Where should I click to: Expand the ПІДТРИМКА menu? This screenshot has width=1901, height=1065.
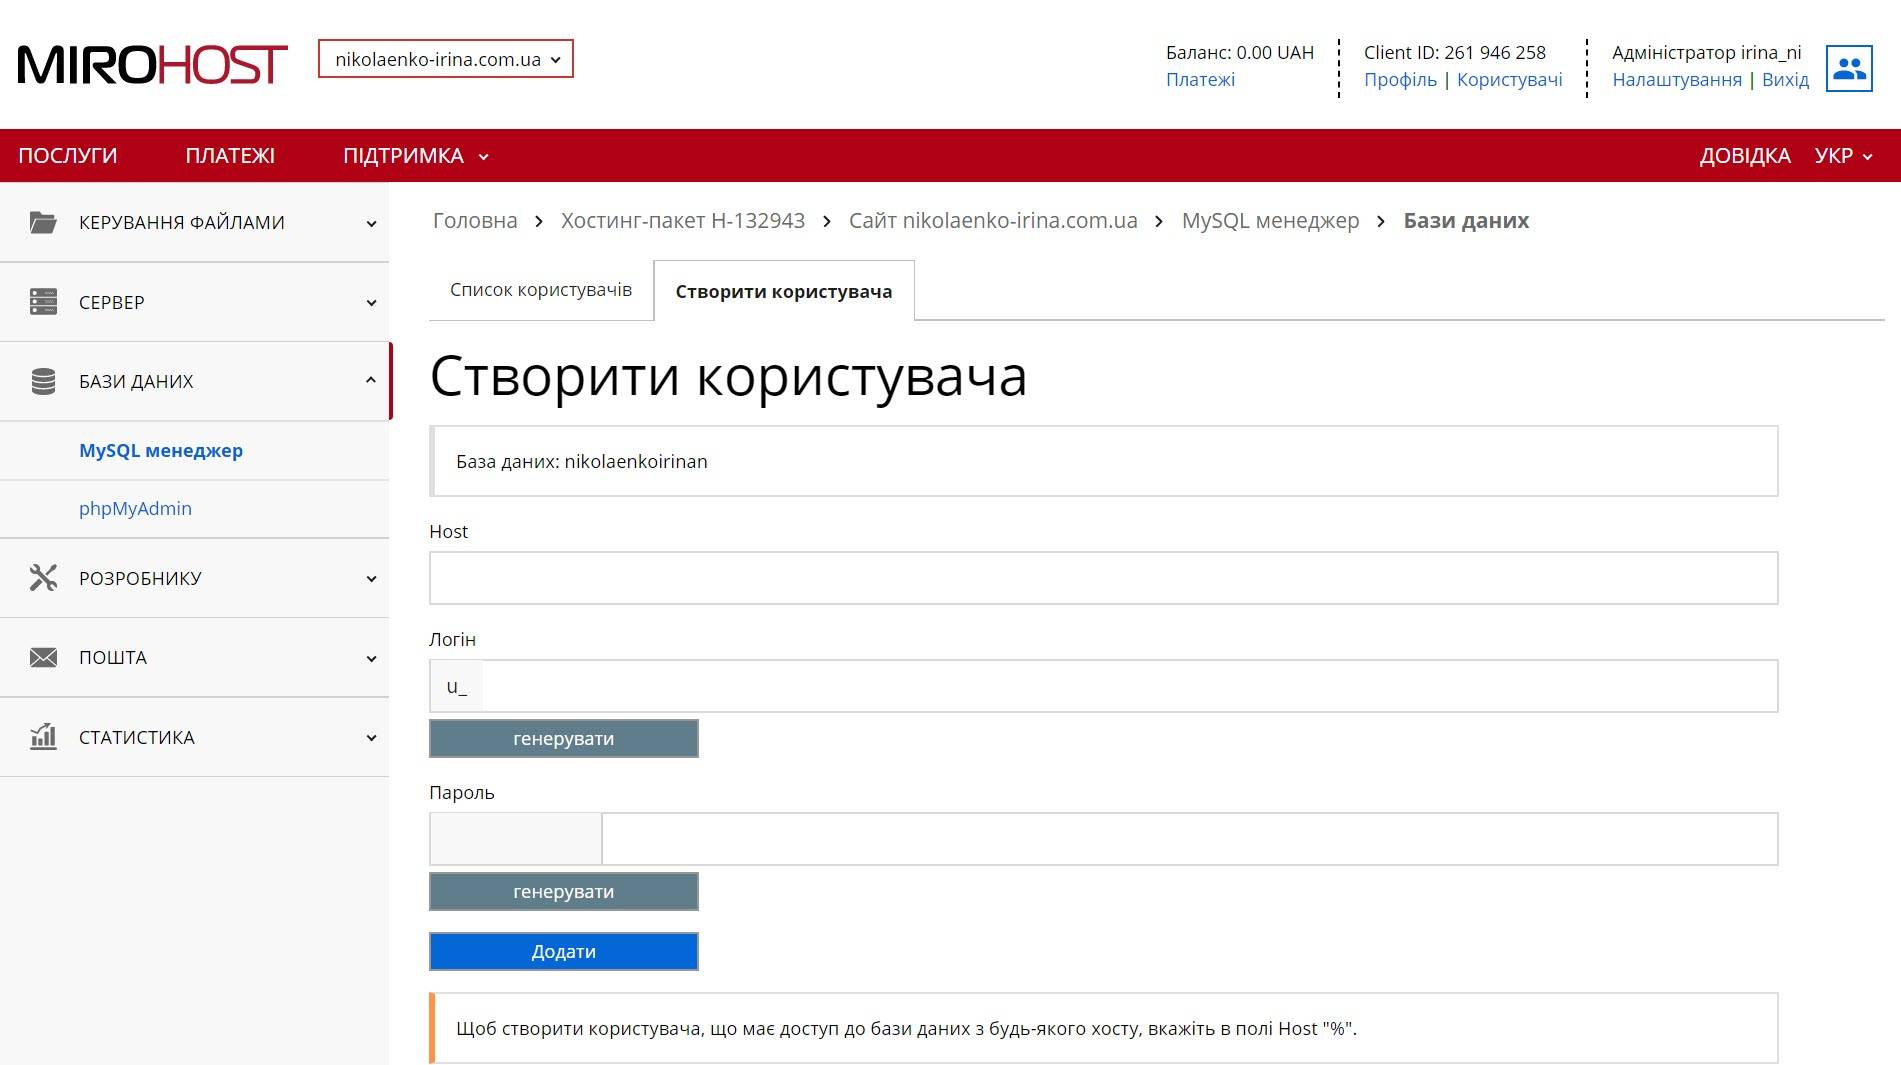click(415, 156)
